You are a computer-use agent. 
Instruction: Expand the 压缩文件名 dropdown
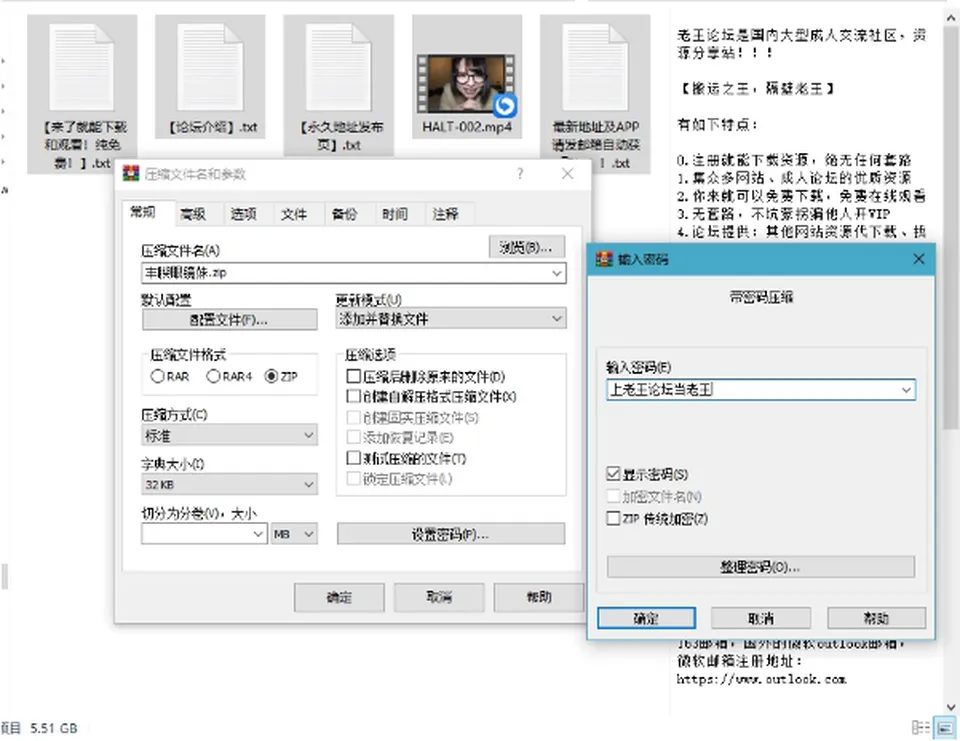pos(557,273)
